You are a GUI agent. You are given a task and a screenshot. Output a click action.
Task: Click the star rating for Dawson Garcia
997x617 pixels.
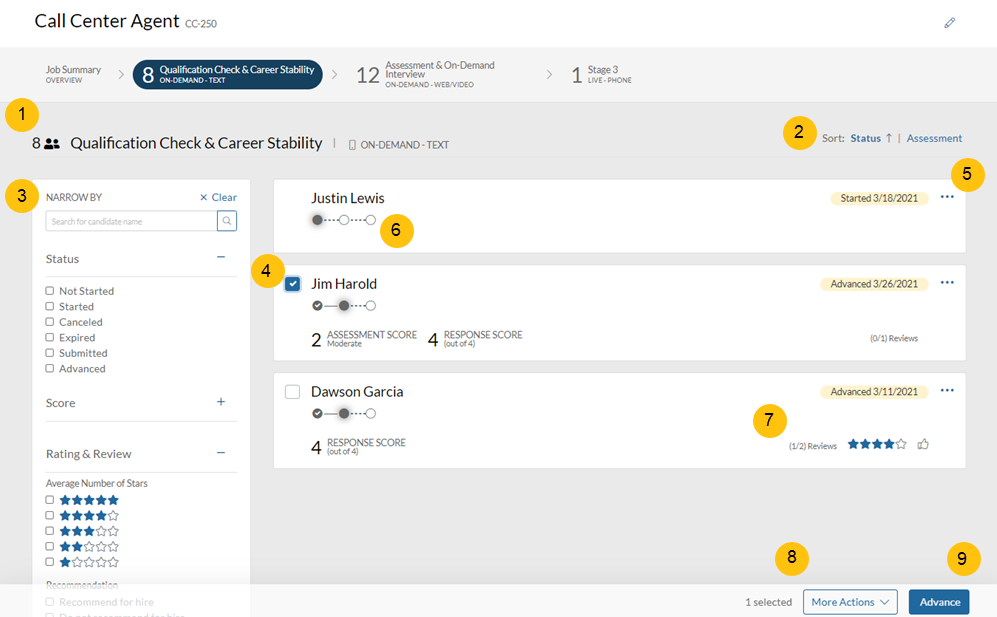click(x=876, y=444)
